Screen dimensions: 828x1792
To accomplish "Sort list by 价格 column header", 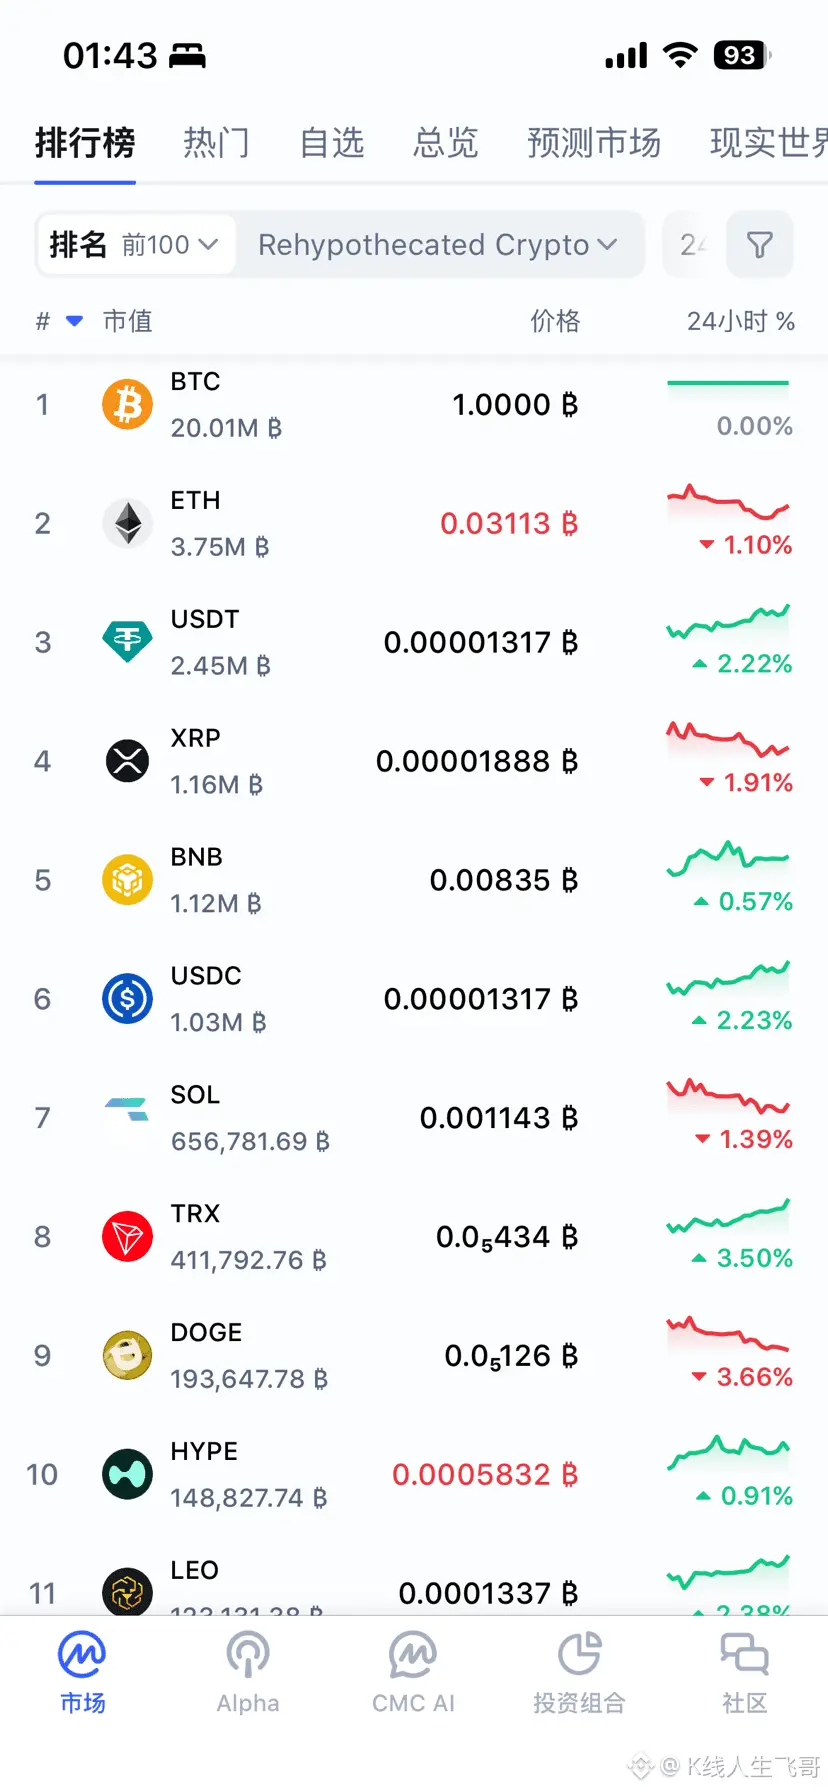I will pos(555,321).
